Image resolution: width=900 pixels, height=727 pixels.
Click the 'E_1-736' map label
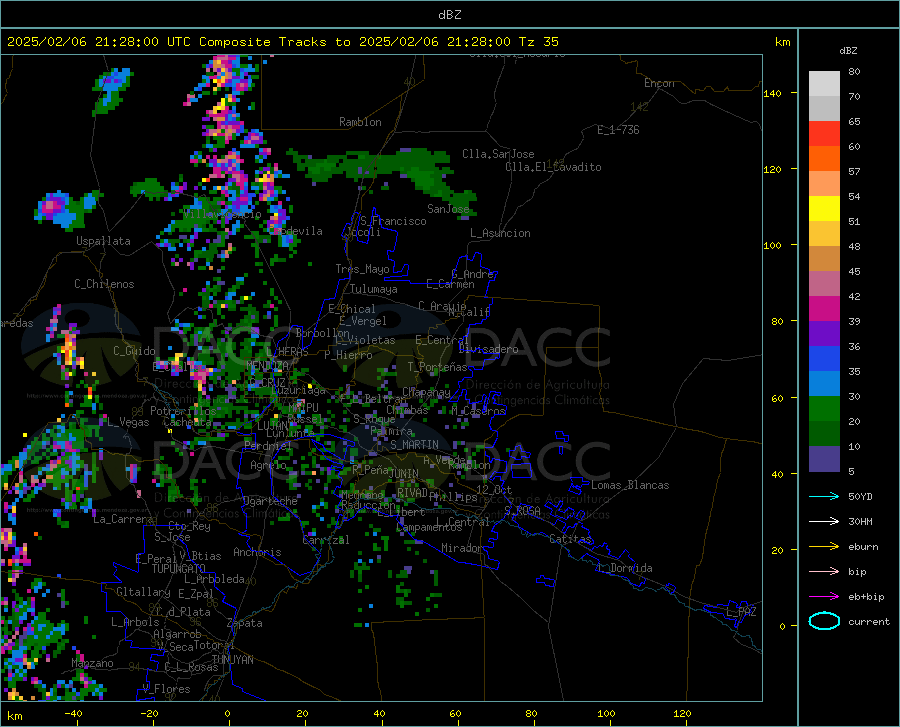pos(618,130)
